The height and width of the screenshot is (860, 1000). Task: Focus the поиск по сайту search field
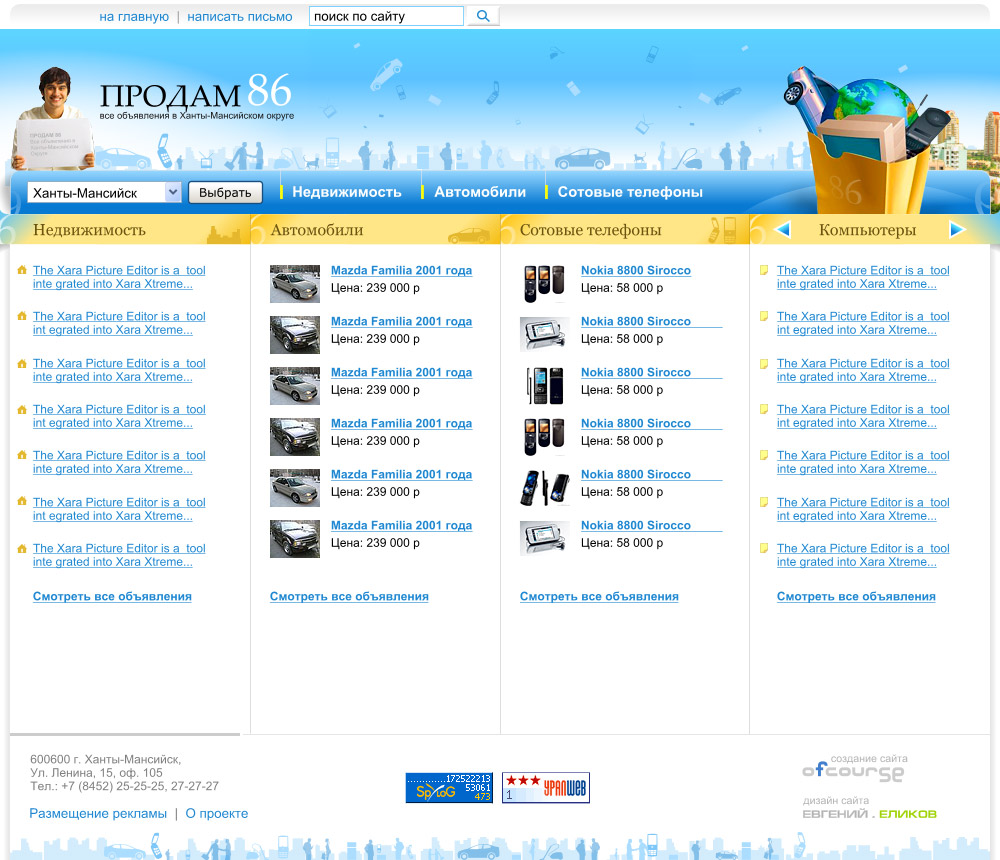[386, 16]
